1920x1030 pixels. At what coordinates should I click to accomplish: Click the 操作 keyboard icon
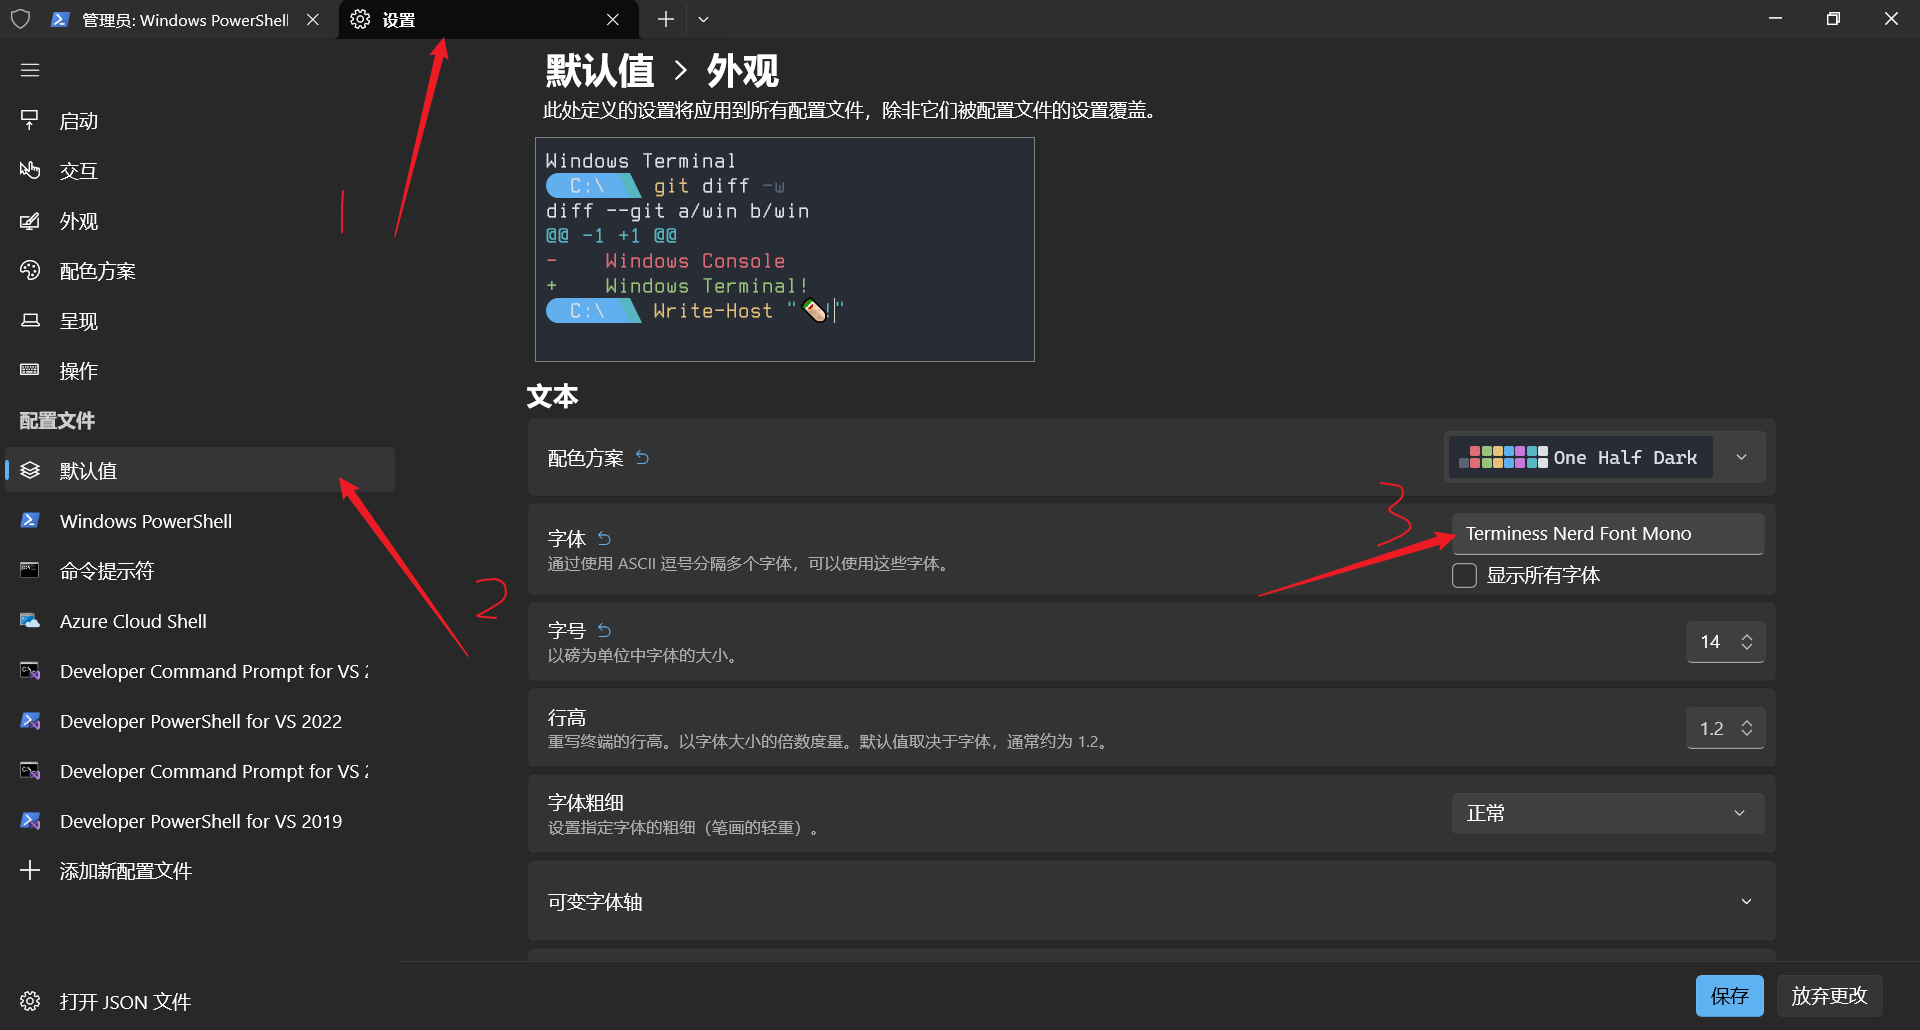[x=30, y=370]
